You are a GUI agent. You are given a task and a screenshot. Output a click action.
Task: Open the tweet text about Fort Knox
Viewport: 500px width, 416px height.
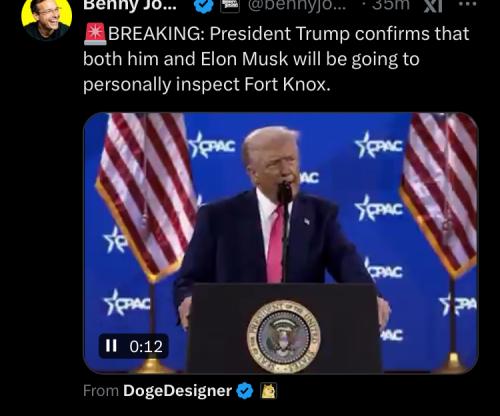click(x=276, y=59)
